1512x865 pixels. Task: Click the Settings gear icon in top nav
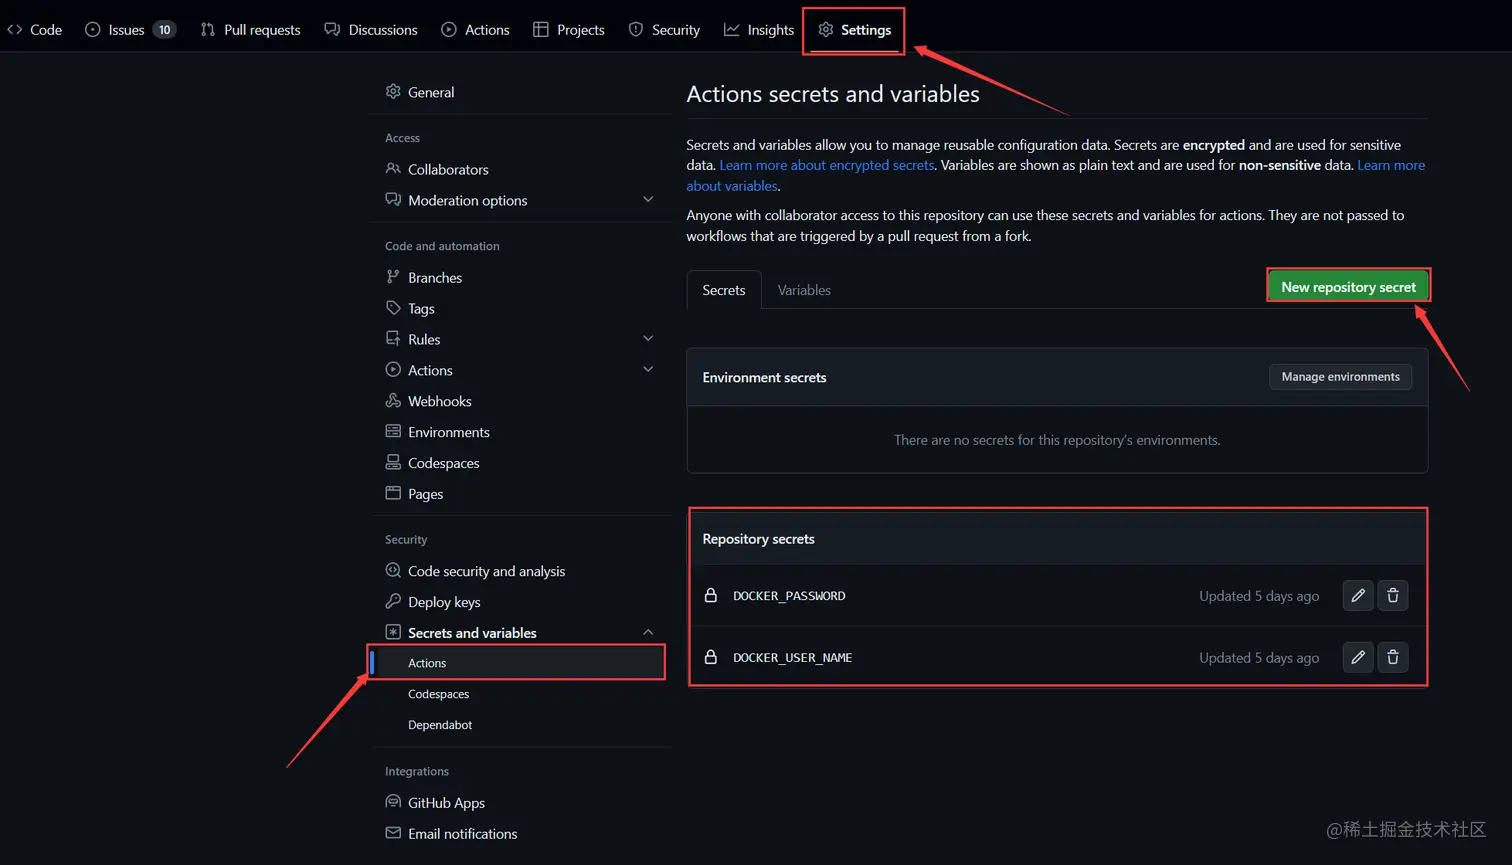[x=826, y=30]
